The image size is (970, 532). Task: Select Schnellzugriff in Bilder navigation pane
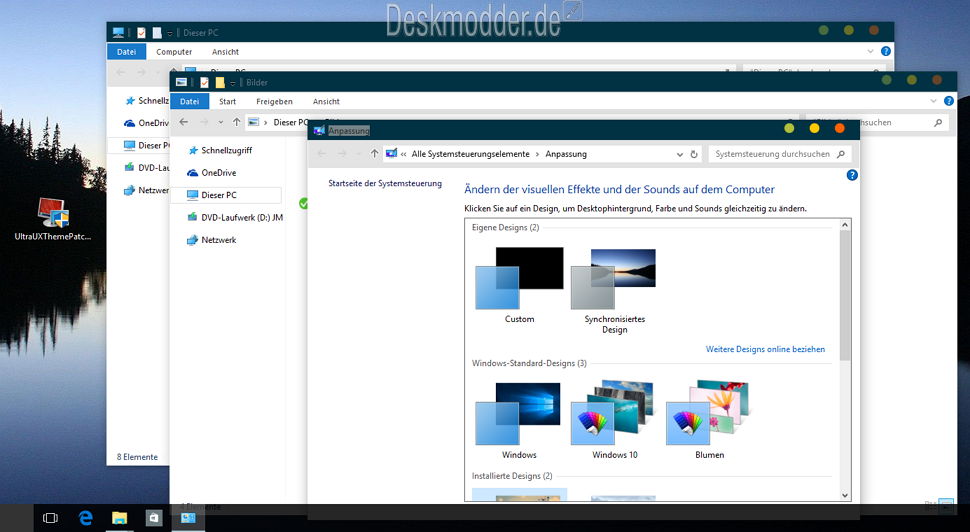pyautogui.click(x=226, y=150)
